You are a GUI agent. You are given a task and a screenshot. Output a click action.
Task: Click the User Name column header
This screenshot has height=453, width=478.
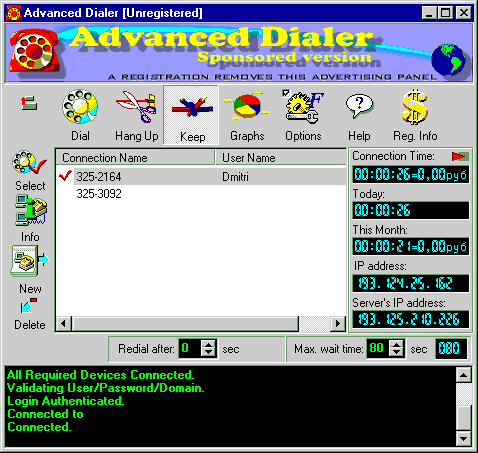281,158
